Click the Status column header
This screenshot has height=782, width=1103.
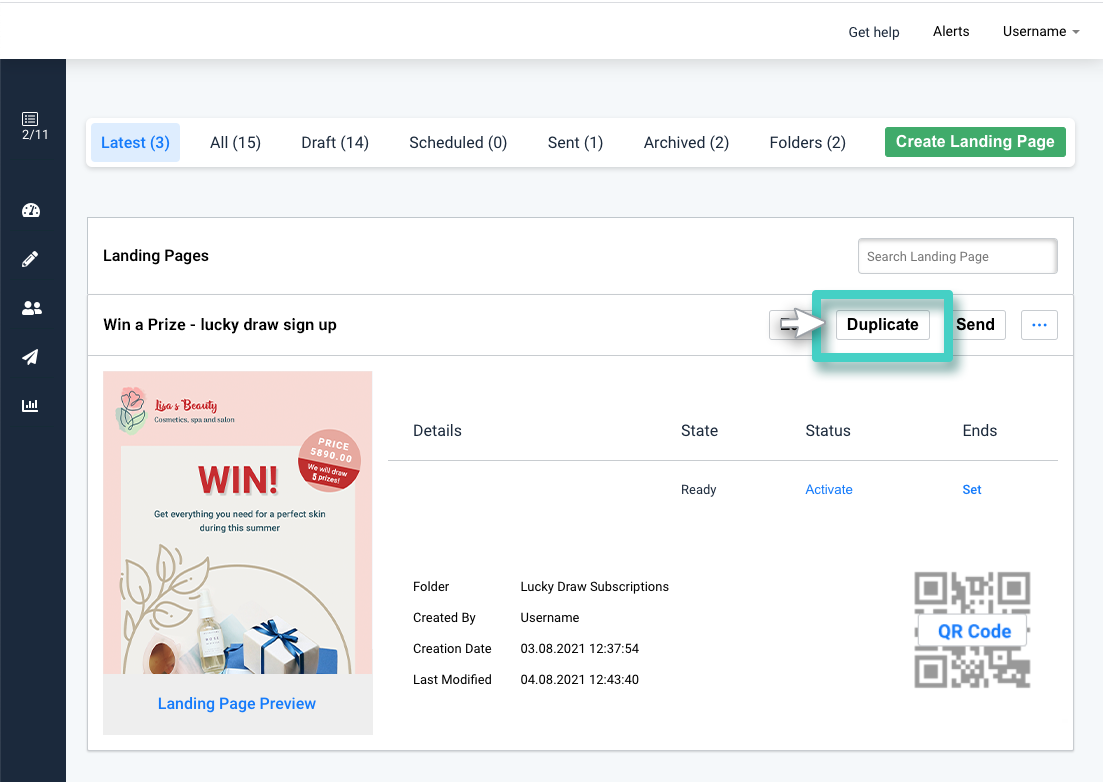(x=828, y=430)
